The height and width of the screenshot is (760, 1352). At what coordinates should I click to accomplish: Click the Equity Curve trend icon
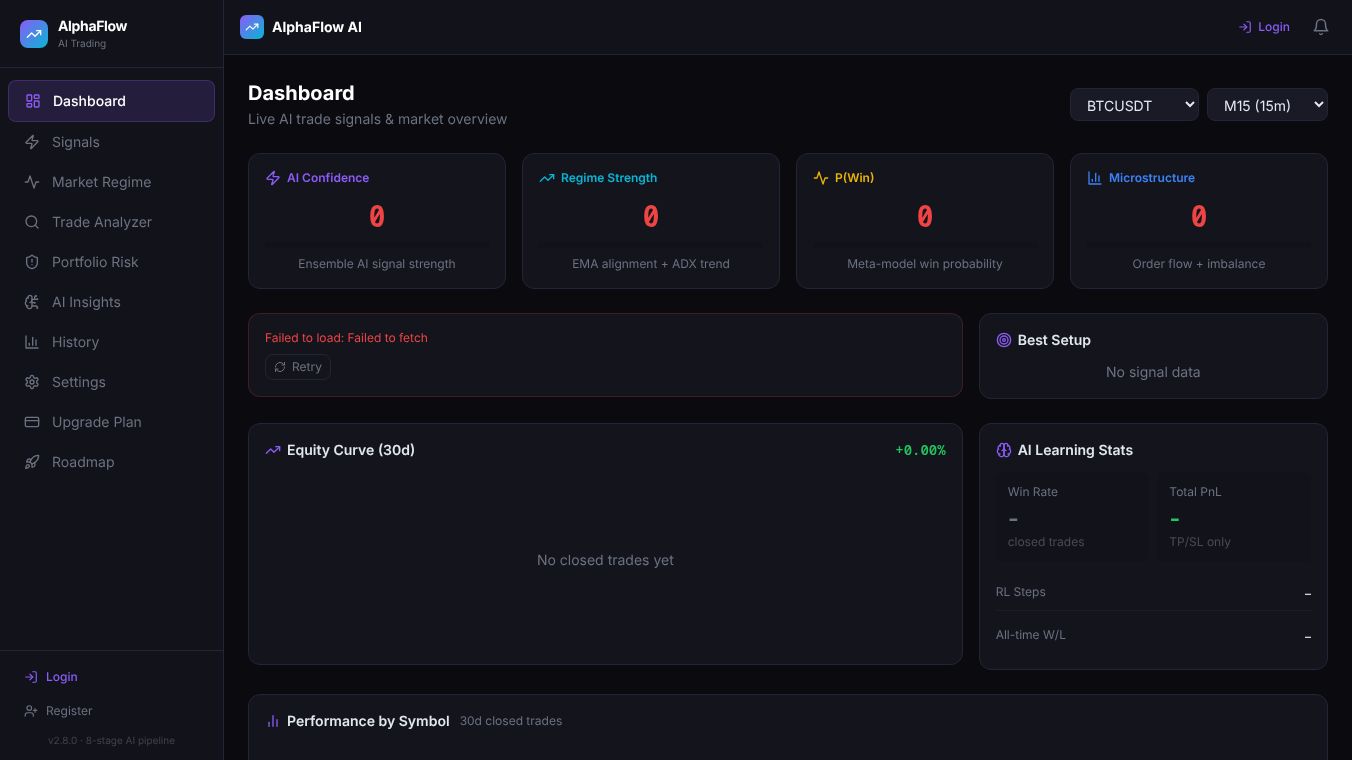(273, 450)
